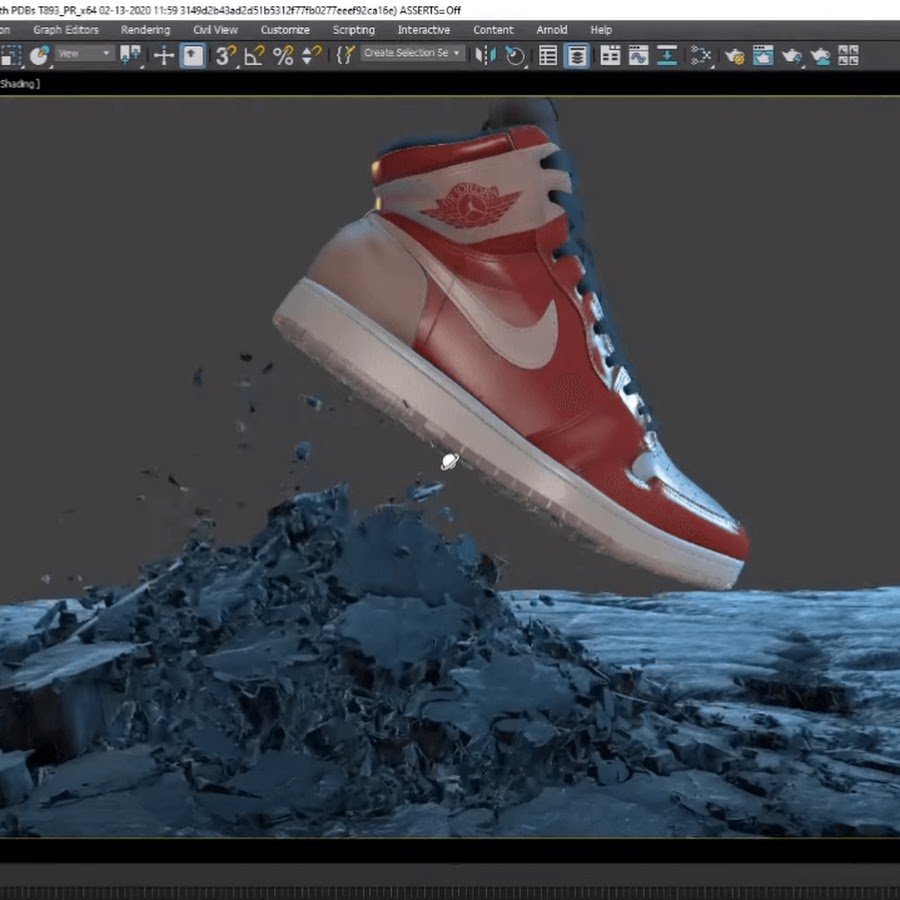
Task: Enable Percent Snap
Action: pyautogui.click(x=283, y=56)
